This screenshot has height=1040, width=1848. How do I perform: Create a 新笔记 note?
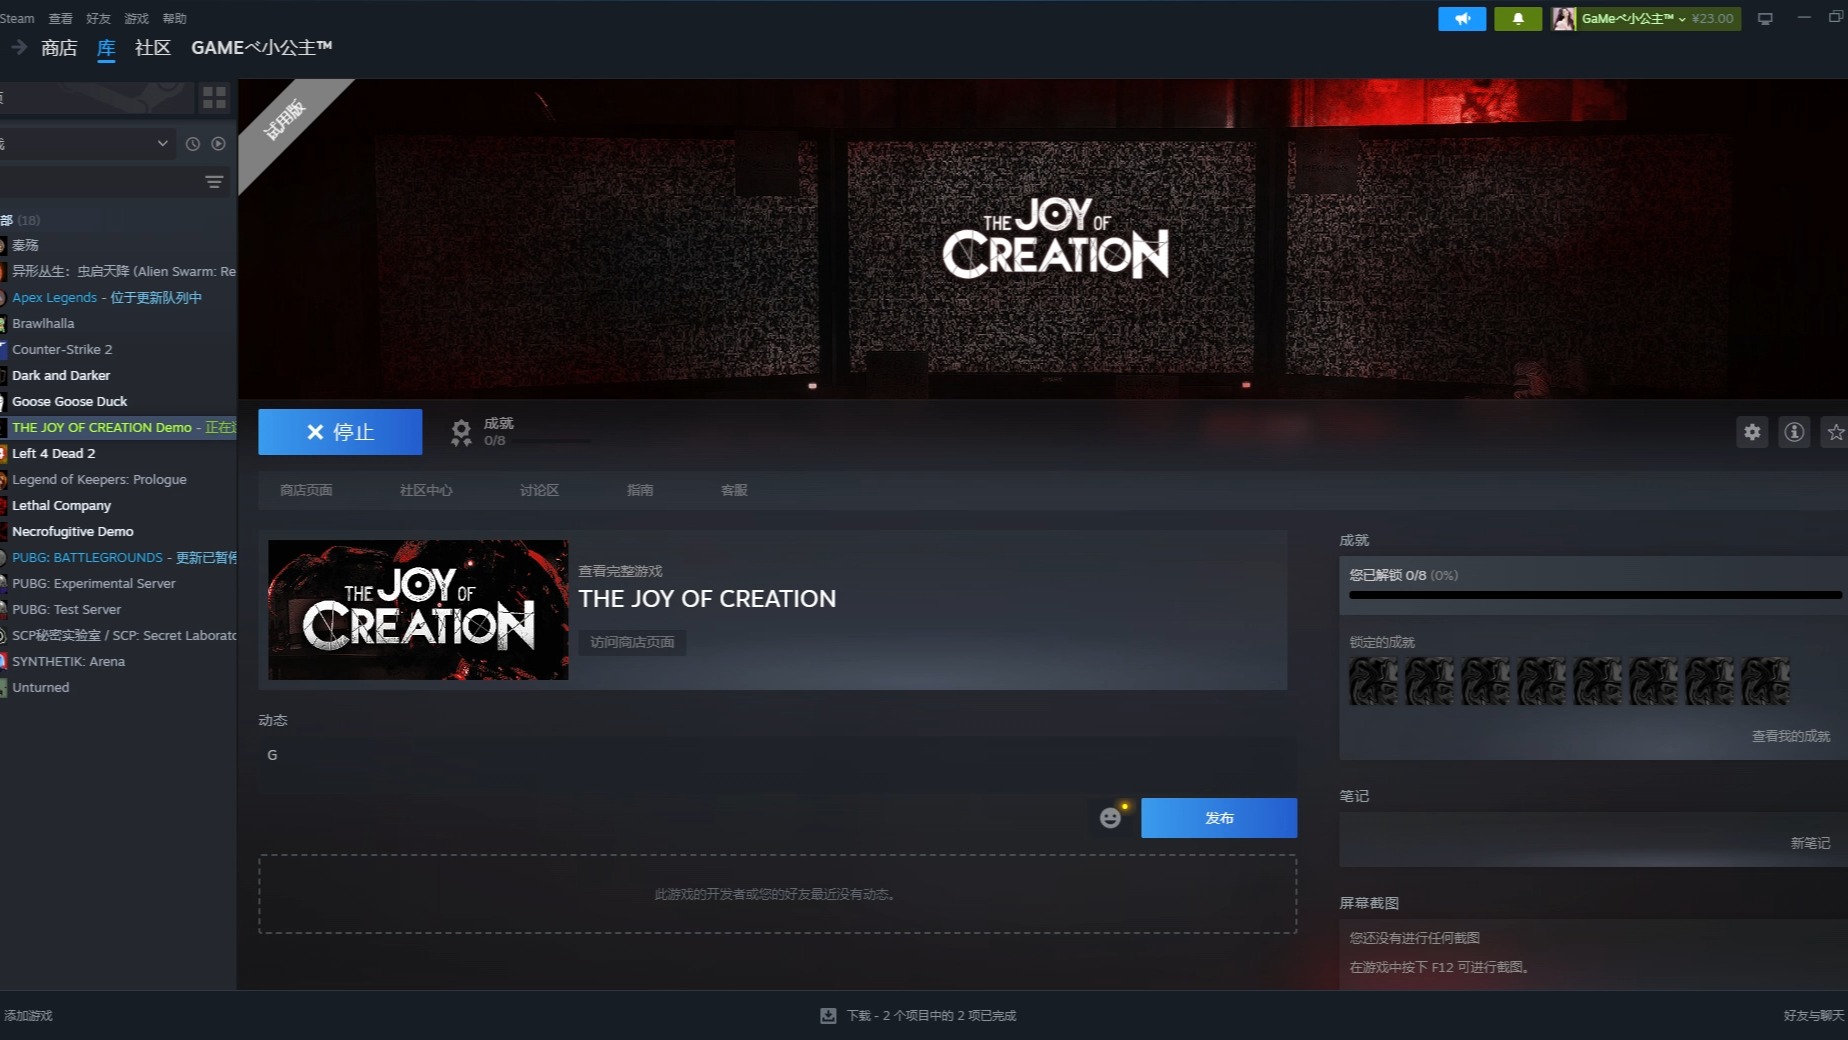(1810, 843)
